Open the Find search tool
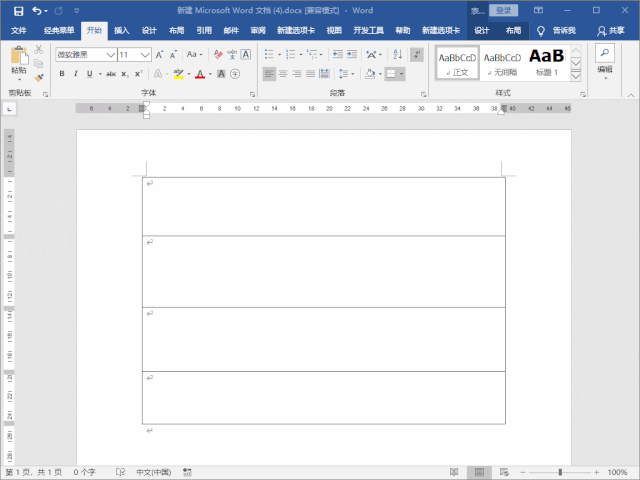The height and width of the screenshot is (480, 640). (605, 53)
